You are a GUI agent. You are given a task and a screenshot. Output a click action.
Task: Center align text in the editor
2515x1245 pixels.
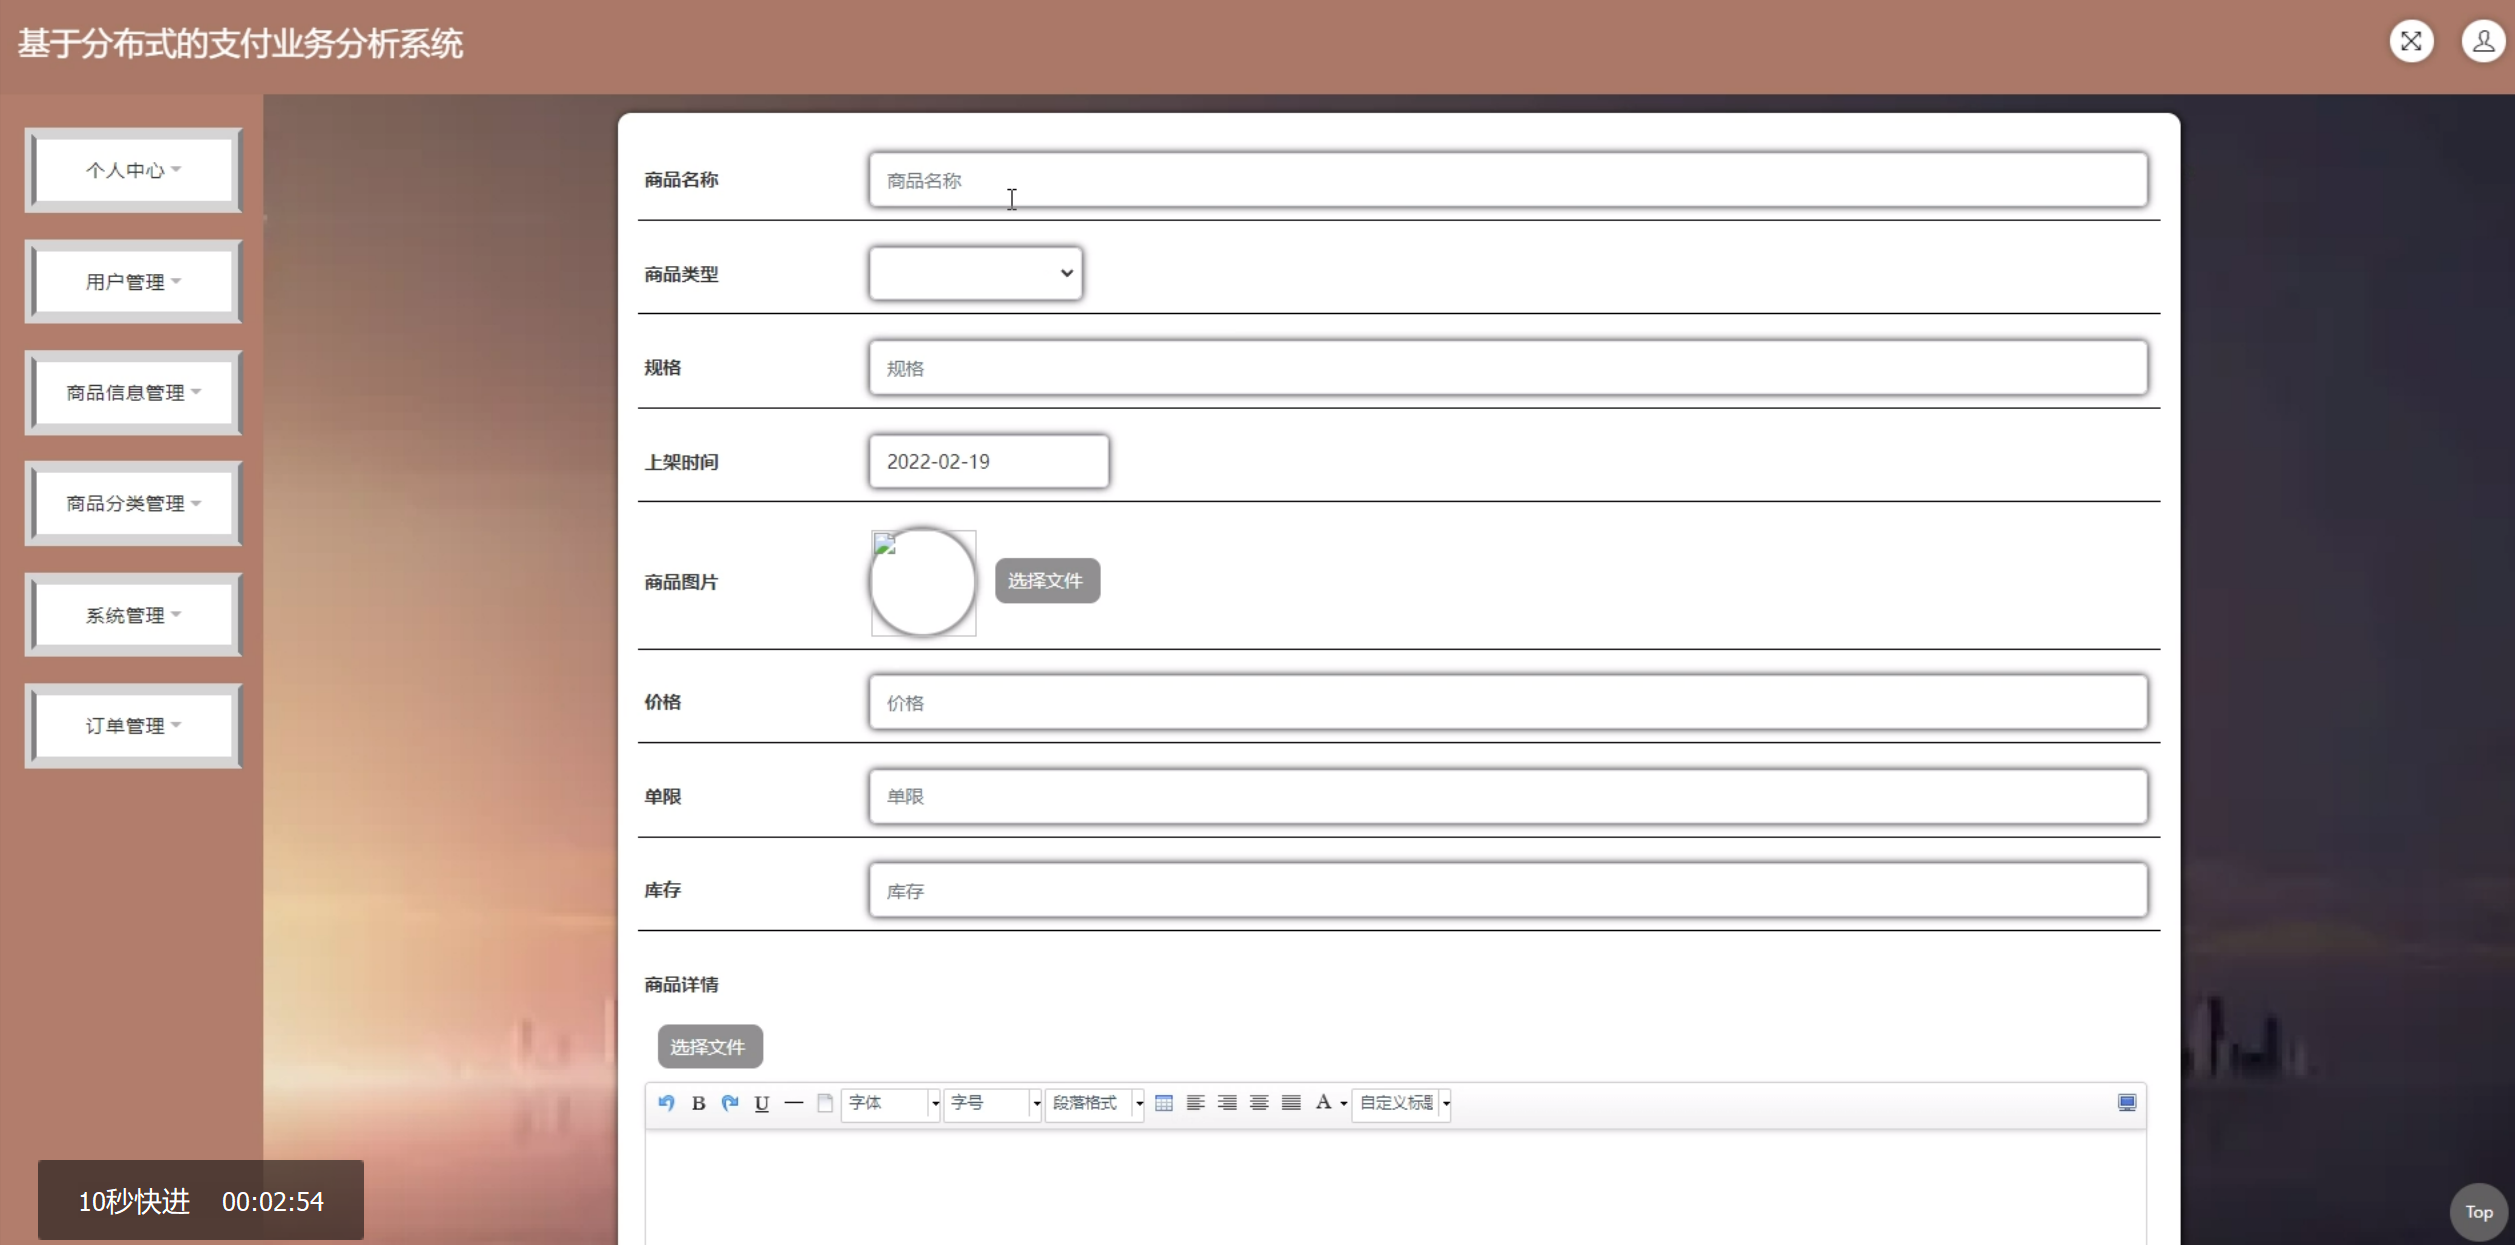pos(1259,1102)
